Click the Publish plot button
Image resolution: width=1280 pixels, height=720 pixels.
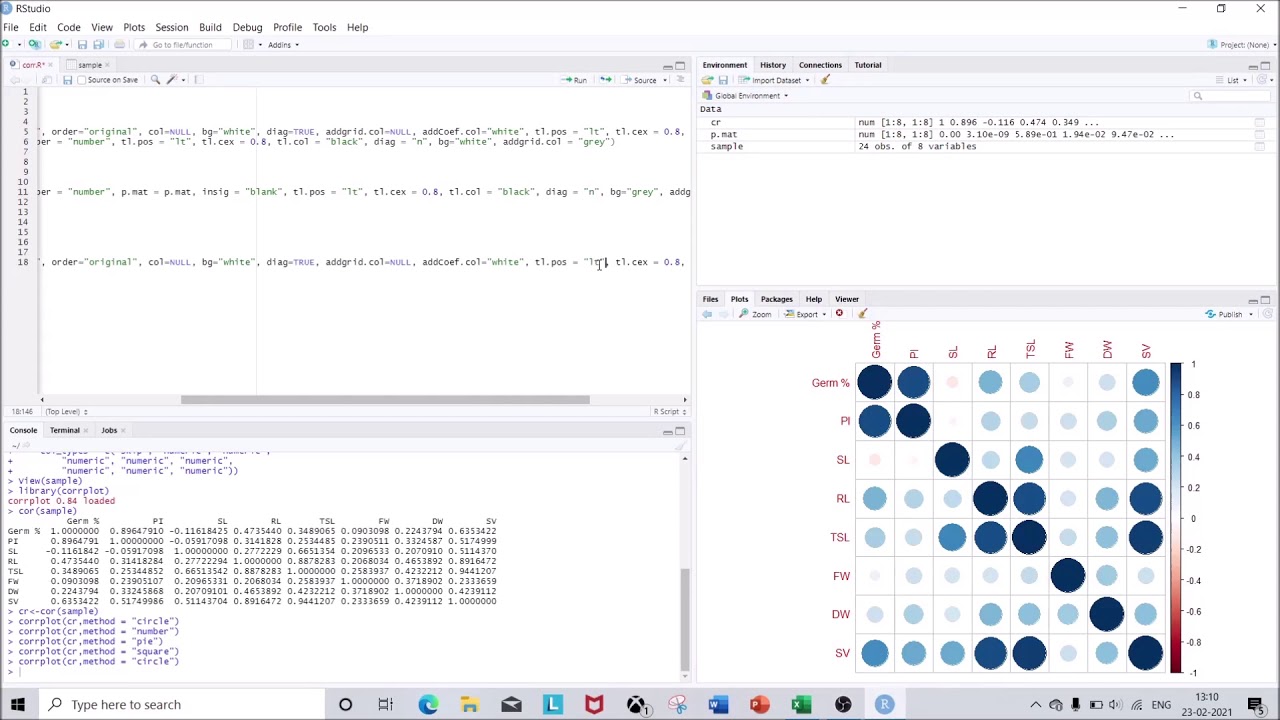click(x=1229, y=314)
